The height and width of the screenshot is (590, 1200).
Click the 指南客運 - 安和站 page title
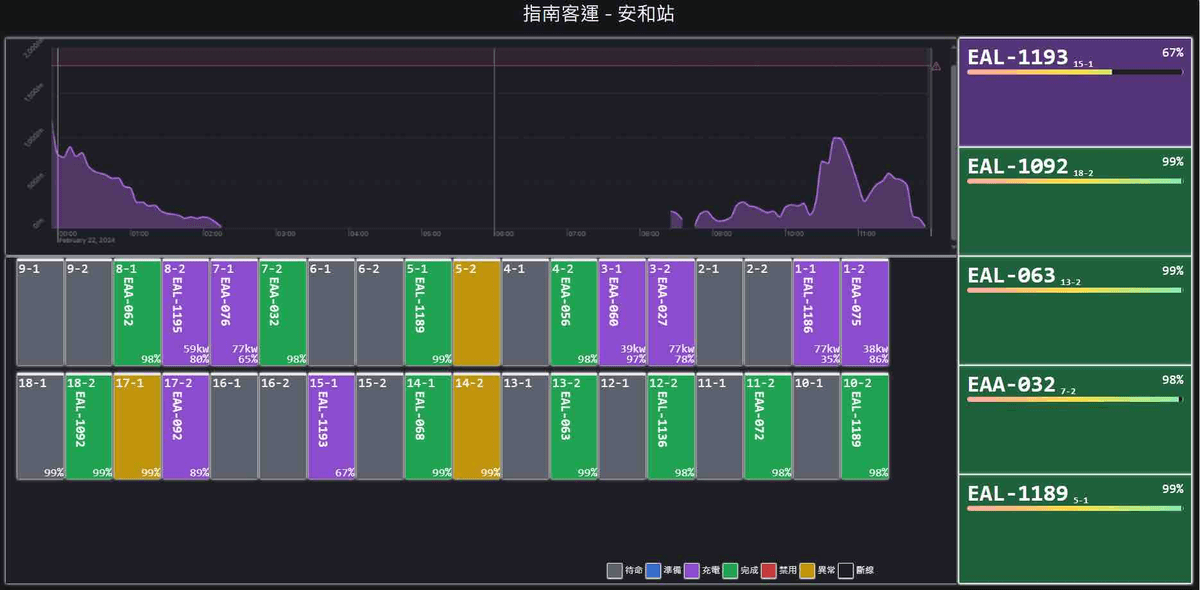(600, 14)
